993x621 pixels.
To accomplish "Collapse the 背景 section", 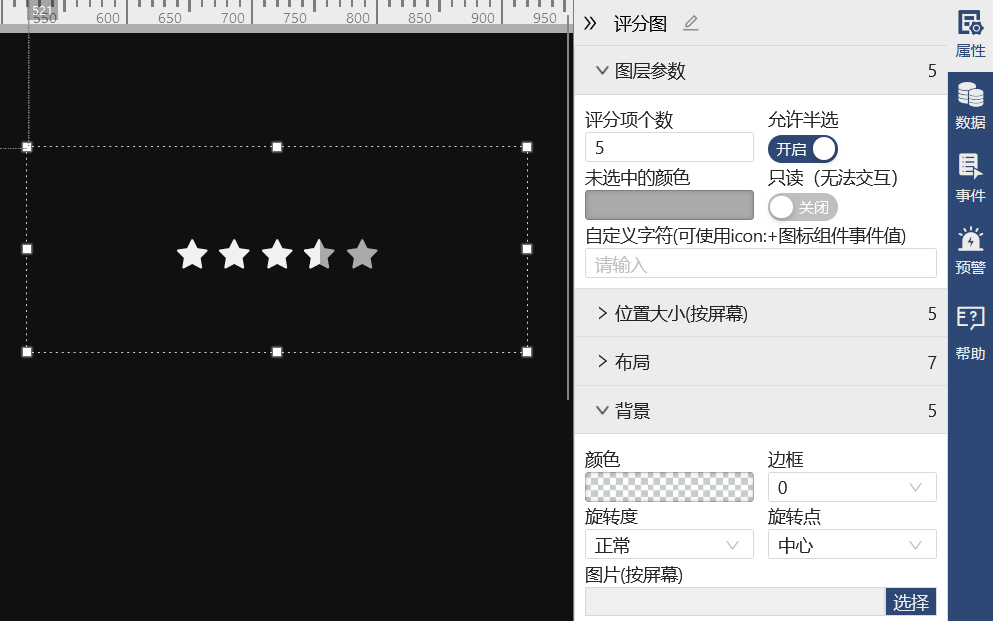I will [x=761, y=411].
